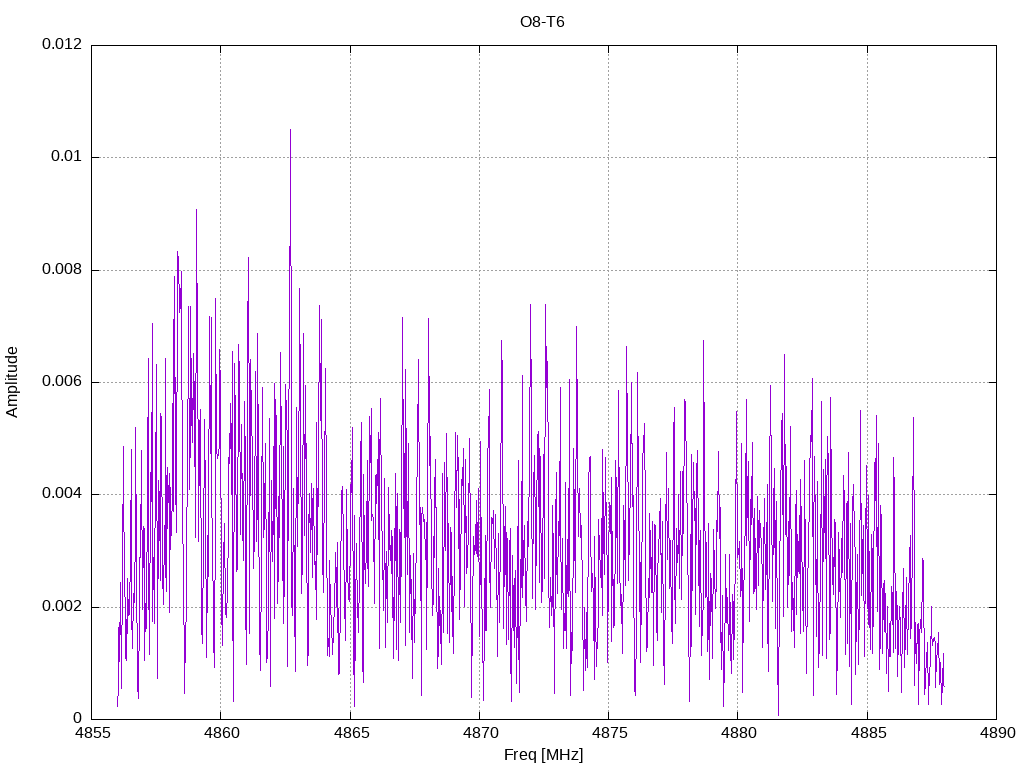Click the 0.006 y-axis tick value
Image resolution: width=1024 pixels, height=768 pixels.
62,381
